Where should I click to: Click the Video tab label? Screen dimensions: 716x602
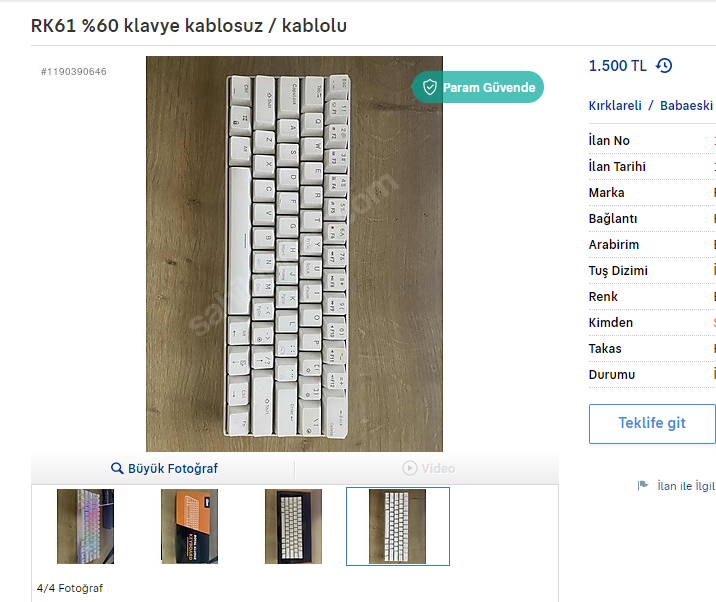click(x=438, y=468)
